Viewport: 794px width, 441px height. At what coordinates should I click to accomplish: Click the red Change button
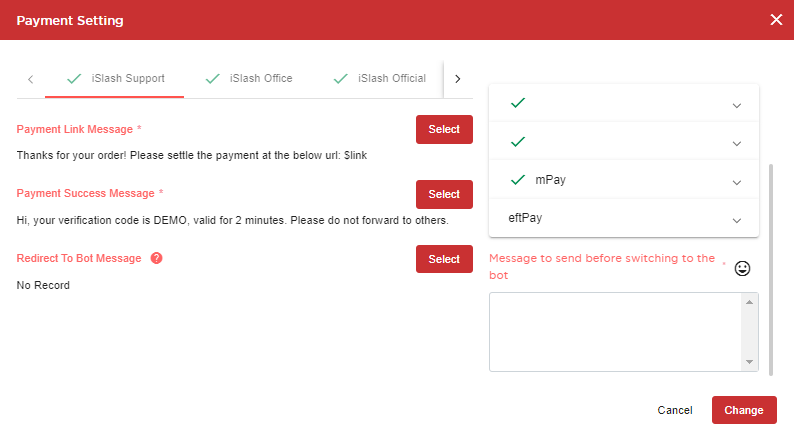tap(744, 410)
